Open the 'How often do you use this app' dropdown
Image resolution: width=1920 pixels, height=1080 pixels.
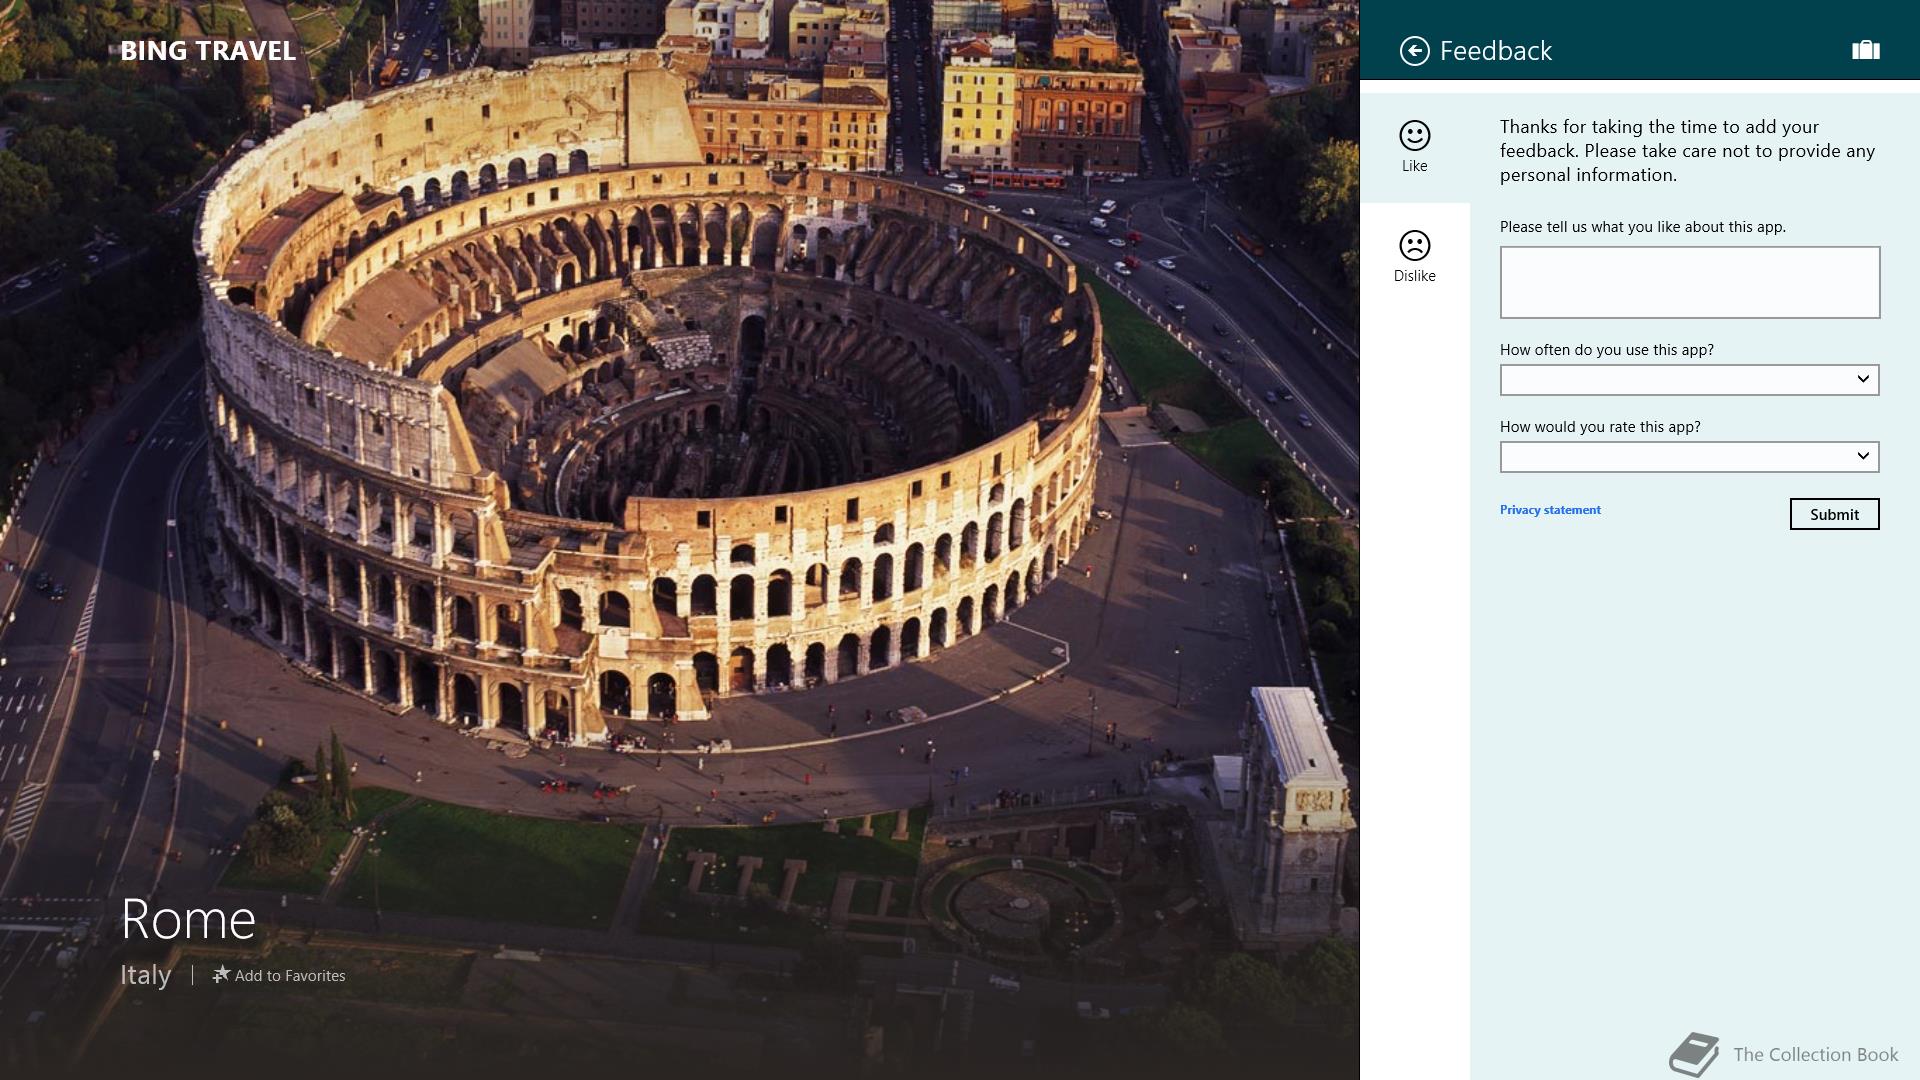tap(1690, 380)
